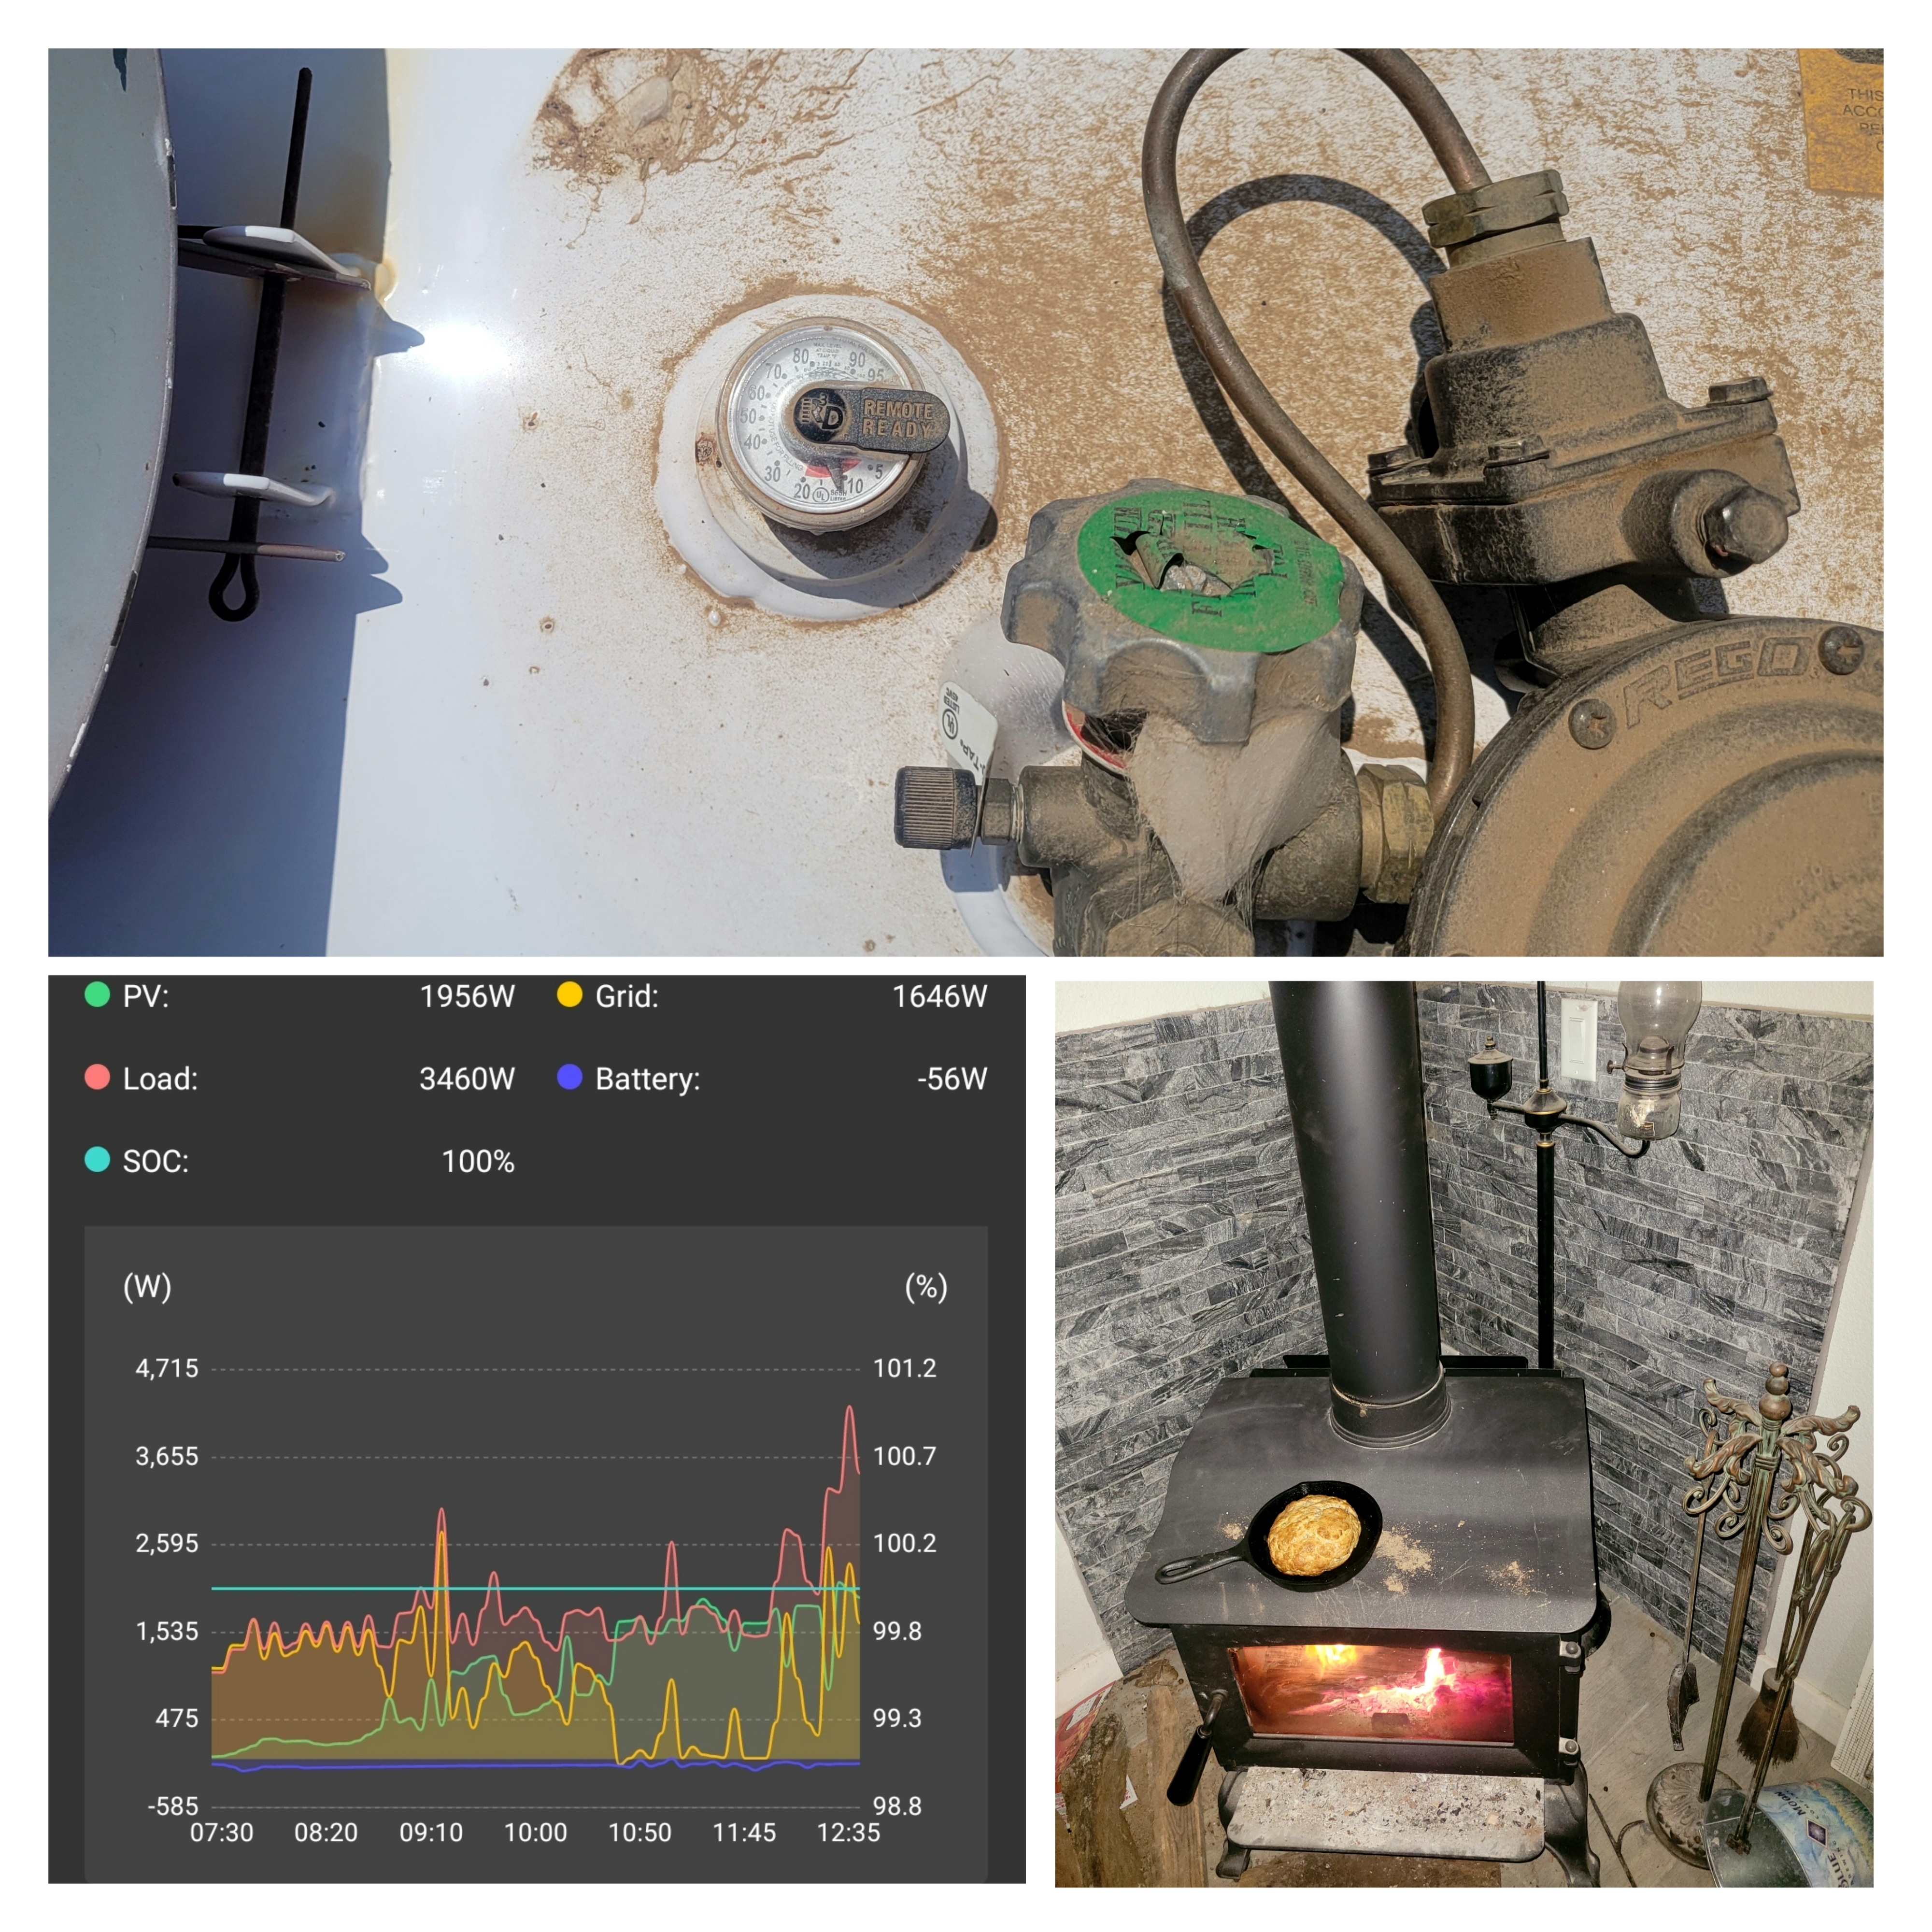Click the 100.2 percent axis tick
This screenshot has width=1932, height=1932.
[905, 1543]
